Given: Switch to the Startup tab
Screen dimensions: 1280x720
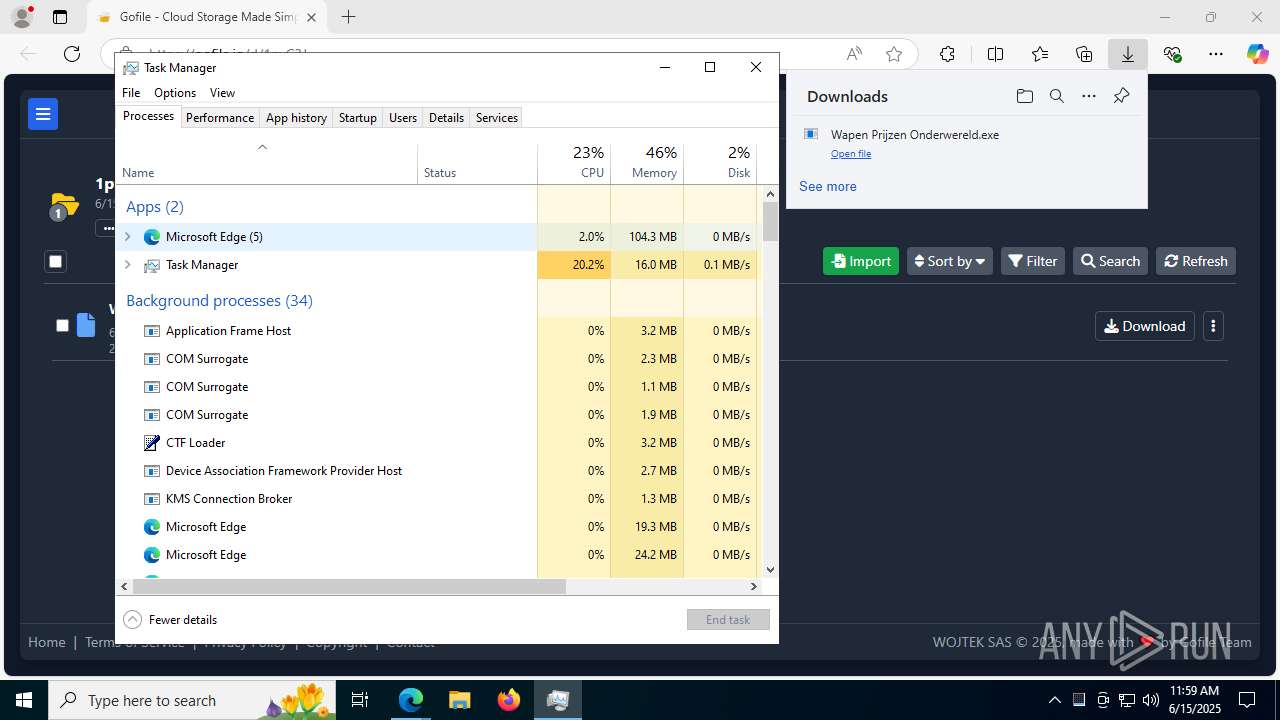Looking at the screenshot, I should pos(358,117).
